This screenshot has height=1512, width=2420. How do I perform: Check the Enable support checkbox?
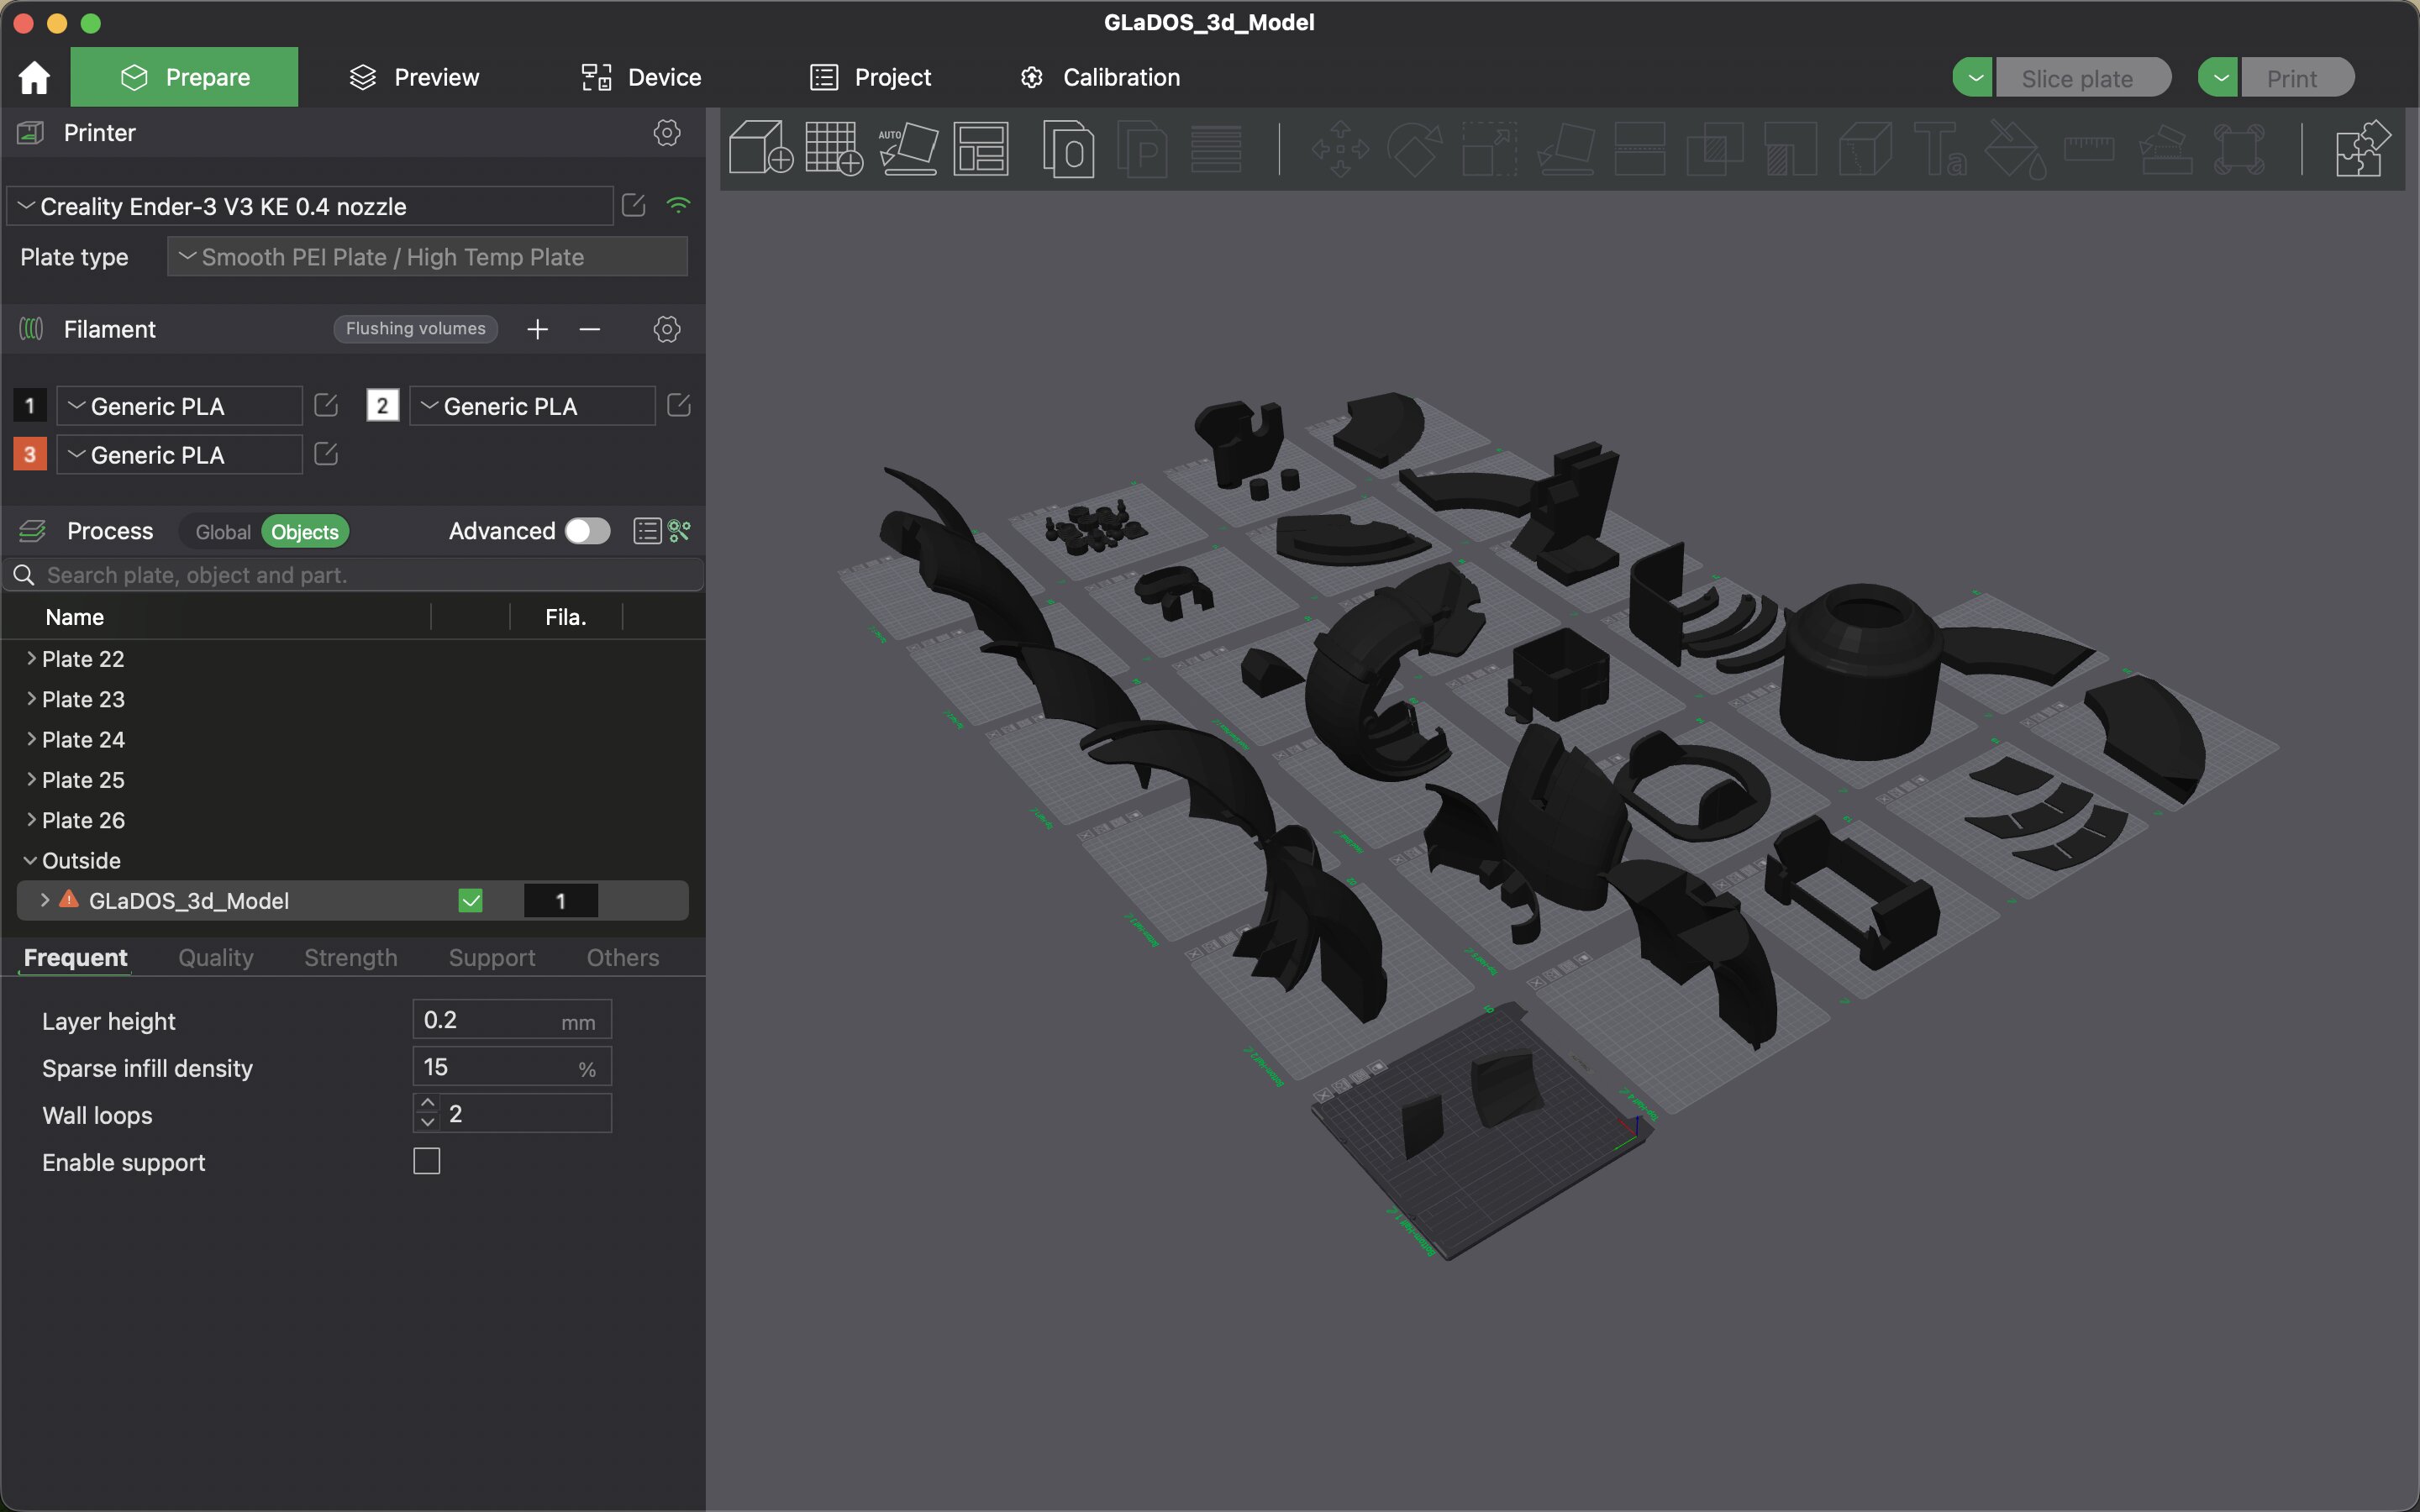pos(427,1161)
